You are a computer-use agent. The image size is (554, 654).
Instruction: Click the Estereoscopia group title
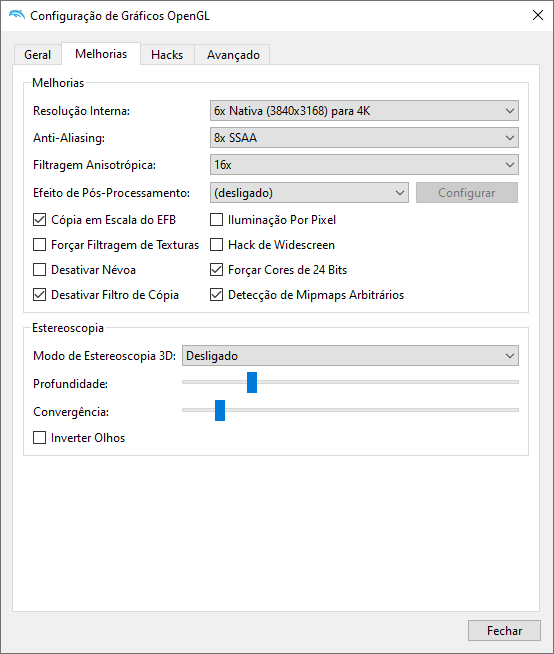(68, 328)
